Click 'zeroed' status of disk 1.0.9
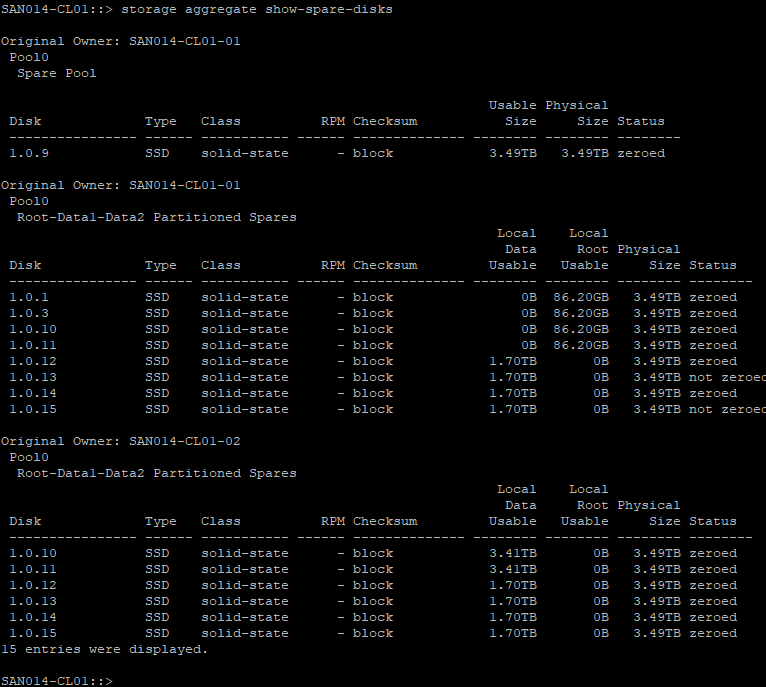766x687 pixels. [641, 153]
